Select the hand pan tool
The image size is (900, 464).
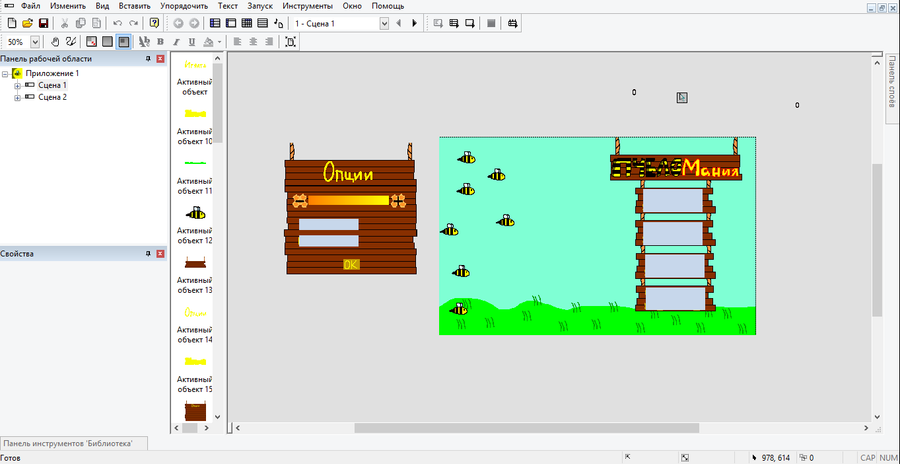(56, 41)
